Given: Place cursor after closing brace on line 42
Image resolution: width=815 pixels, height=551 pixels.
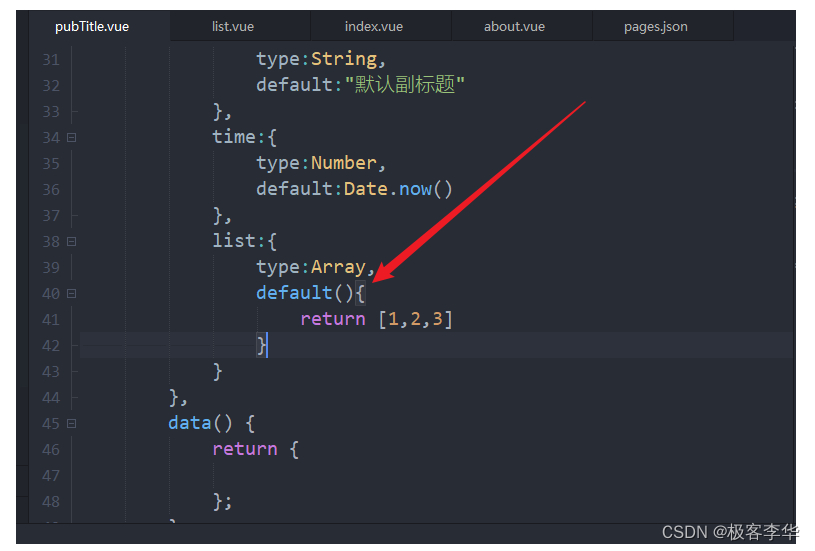Looking at the screenshot, I should click(267, 346).
